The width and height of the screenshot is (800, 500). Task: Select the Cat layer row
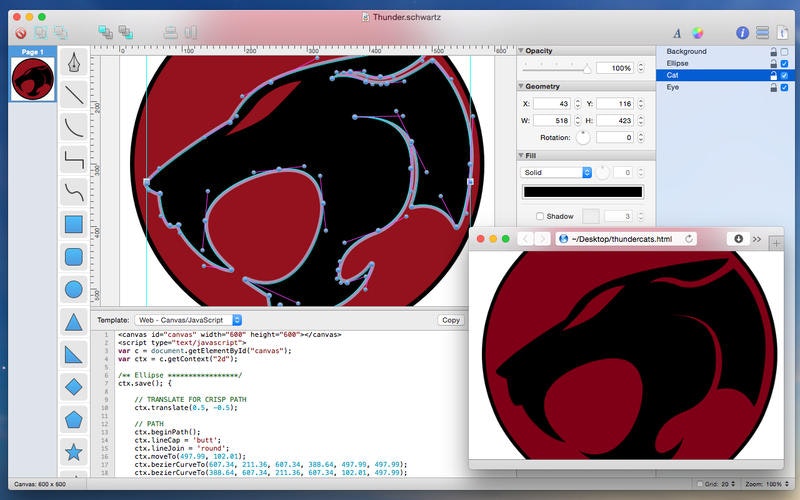726,76
